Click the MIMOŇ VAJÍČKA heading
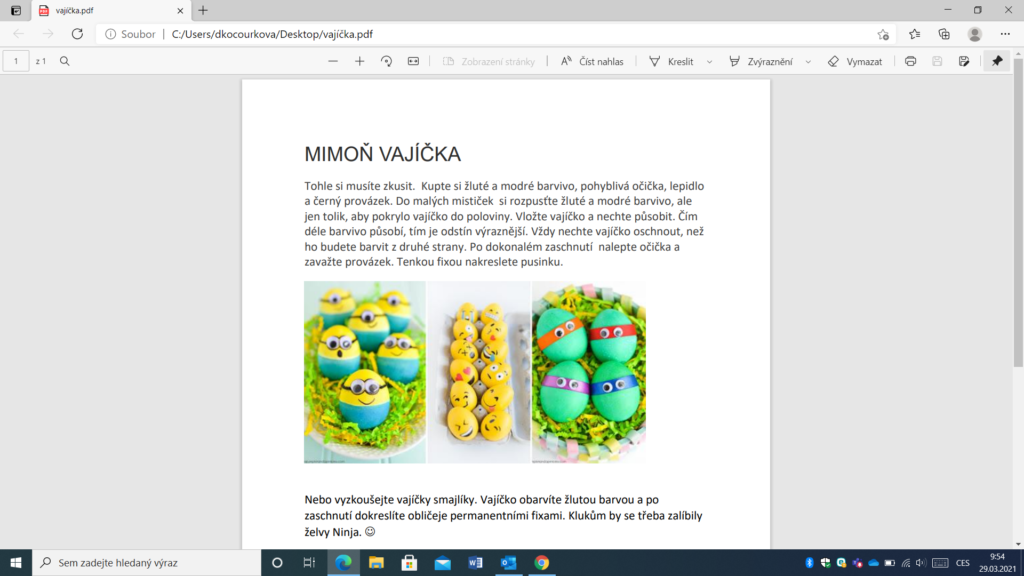Image resolution: width=1024 pixels, height=576 pixels. [x=383, y=154]
